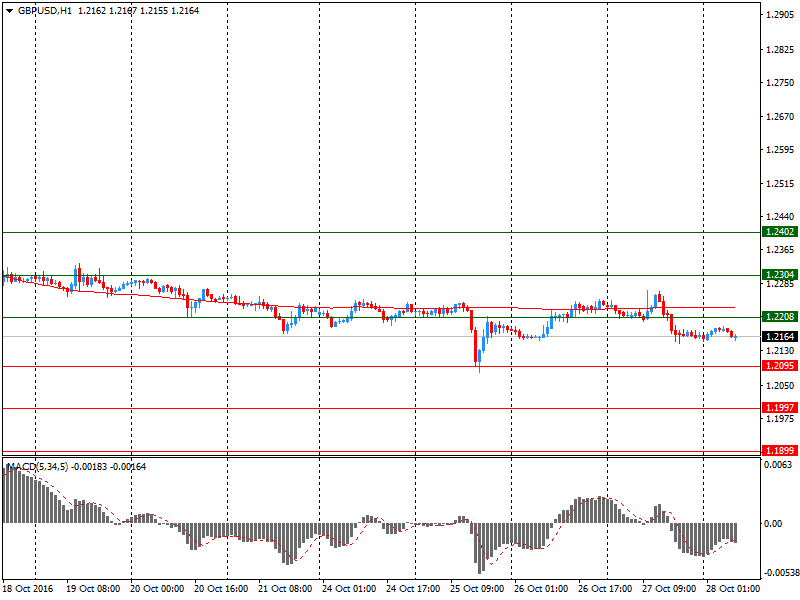Click the 19 Oct 08:00 time label
The width and height of the screenshot is (800, 600).
click(x=93, y=589)
